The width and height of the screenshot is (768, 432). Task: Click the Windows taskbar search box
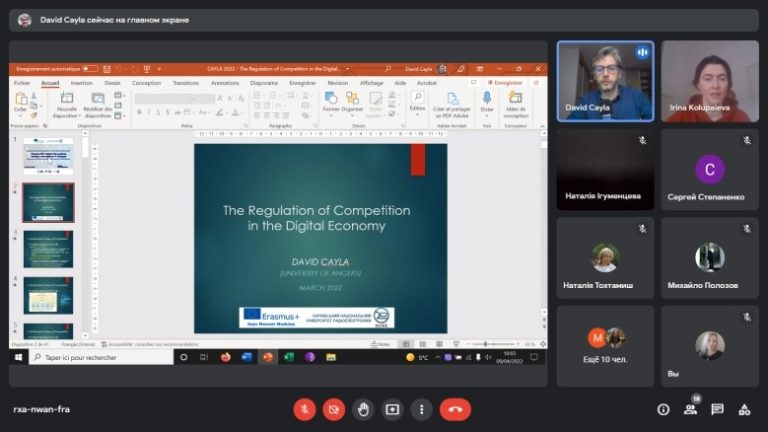pyautogui.click(x=102, y=357)
